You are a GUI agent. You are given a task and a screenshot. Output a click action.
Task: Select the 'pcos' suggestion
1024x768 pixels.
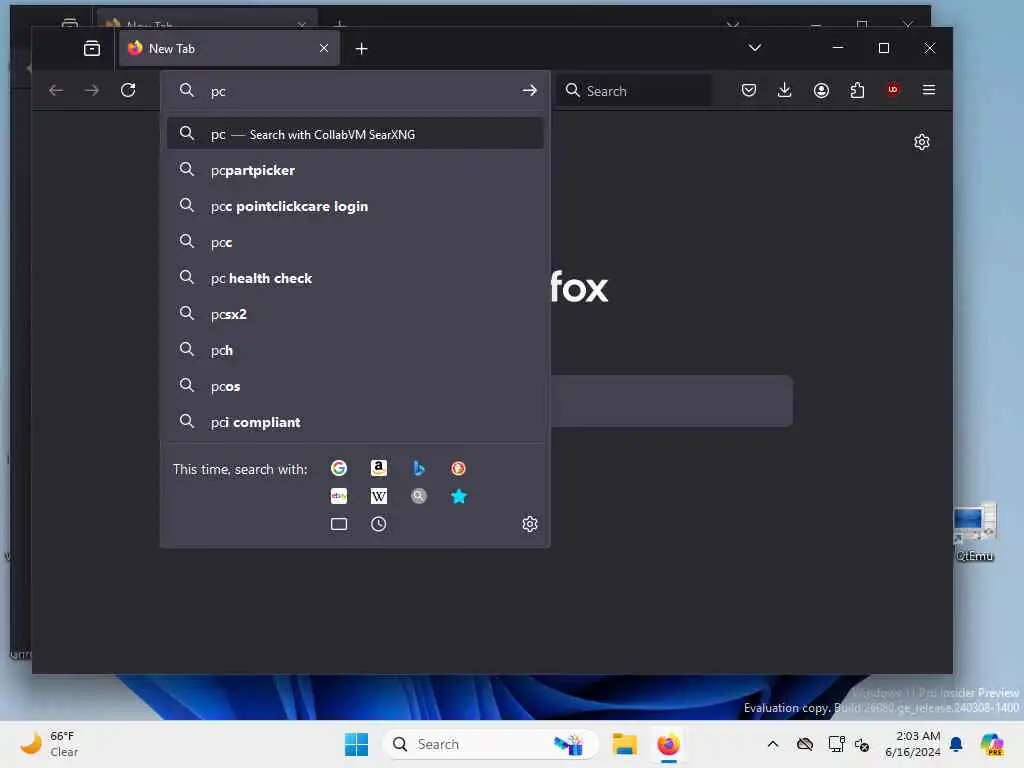point(355,386)
